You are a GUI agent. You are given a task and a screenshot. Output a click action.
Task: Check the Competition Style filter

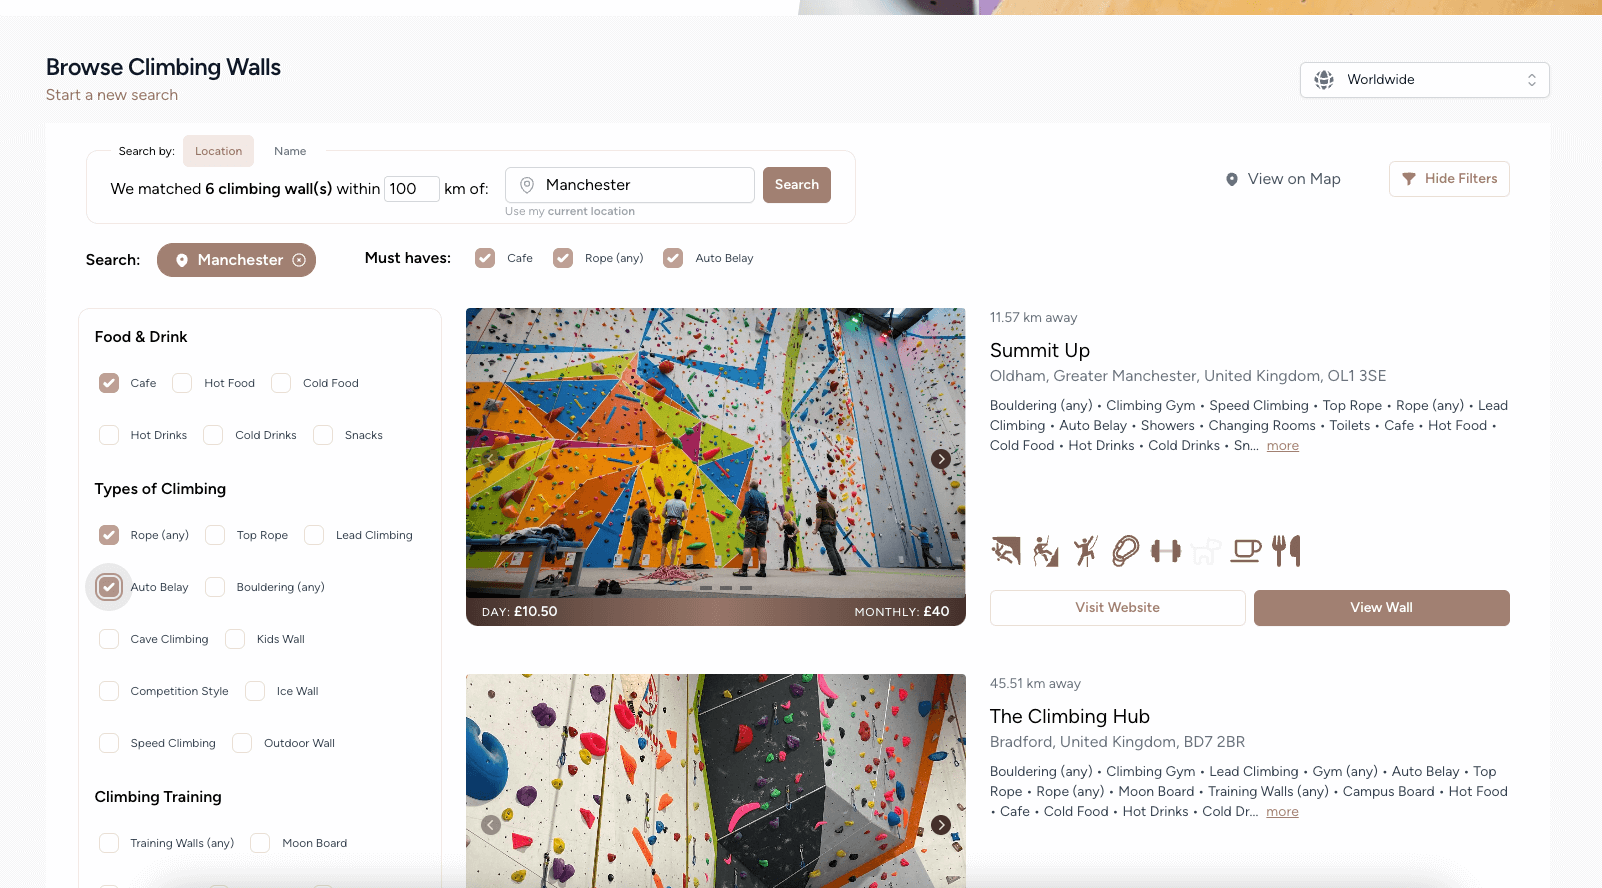point(109,691)
